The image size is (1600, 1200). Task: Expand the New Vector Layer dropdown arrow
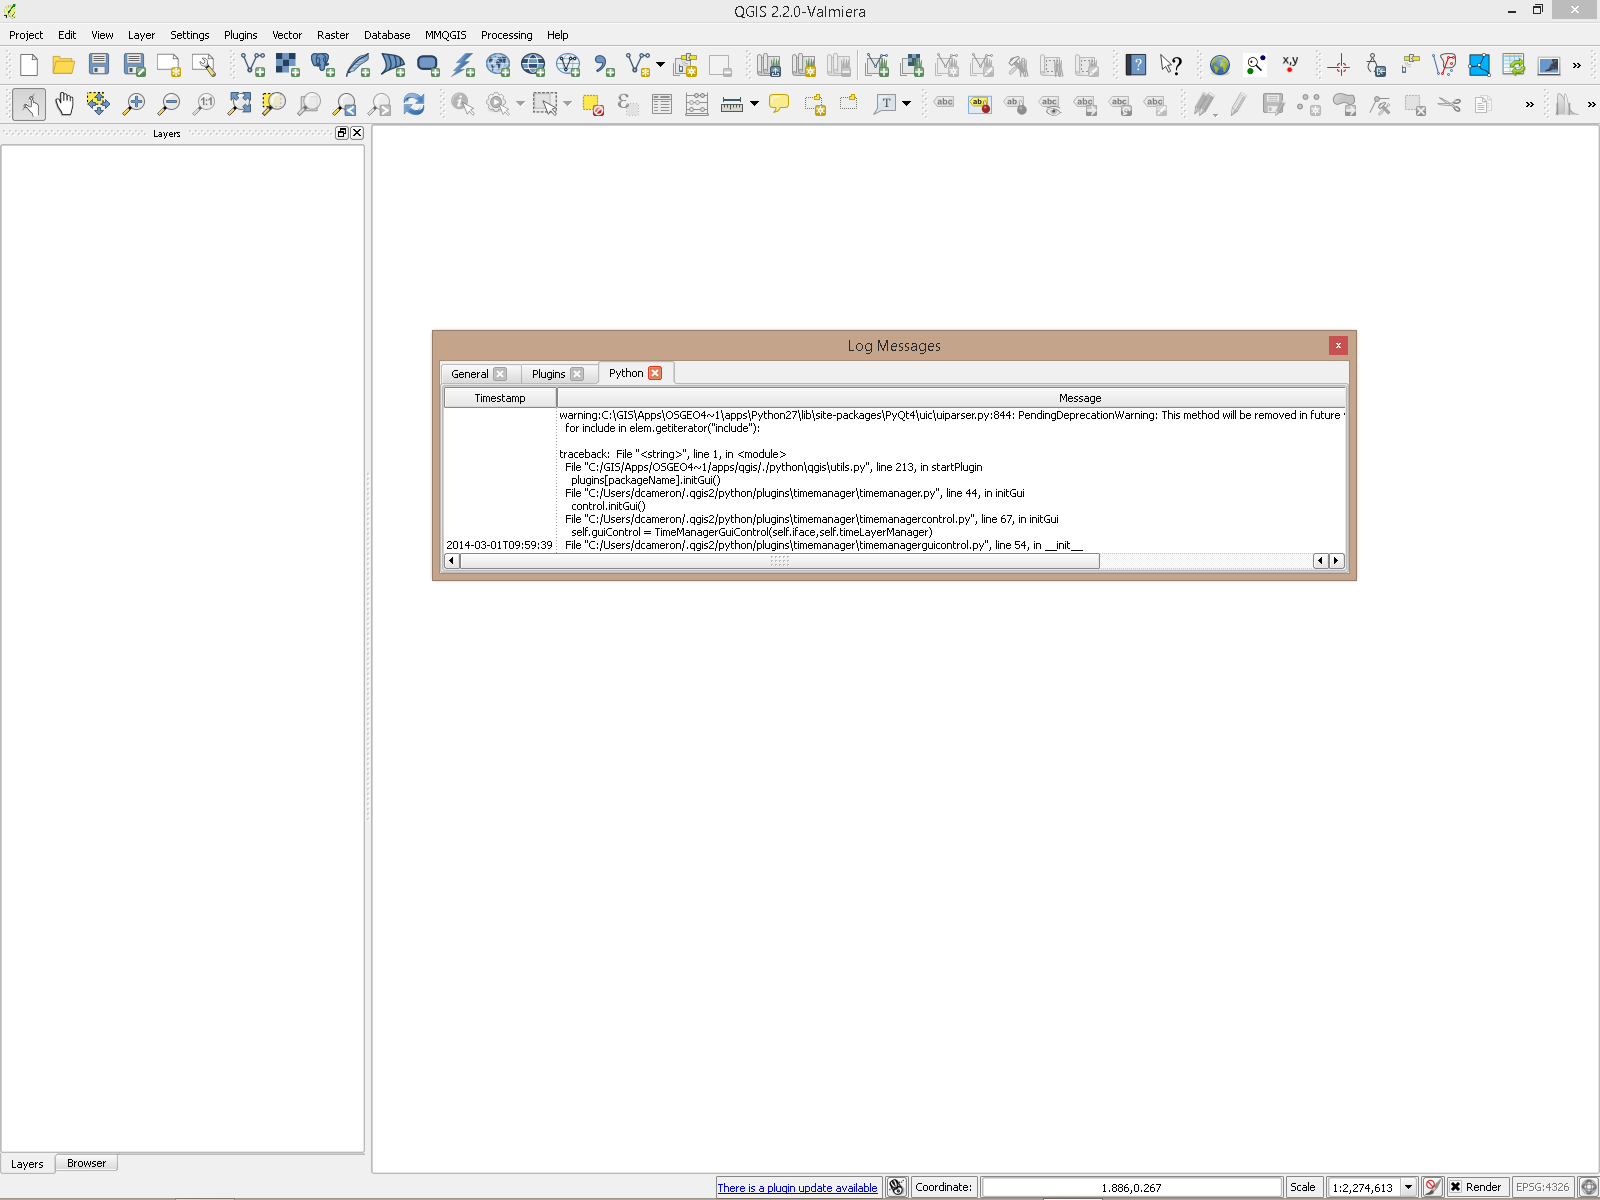pyautogui.click(x=660, y=66)
